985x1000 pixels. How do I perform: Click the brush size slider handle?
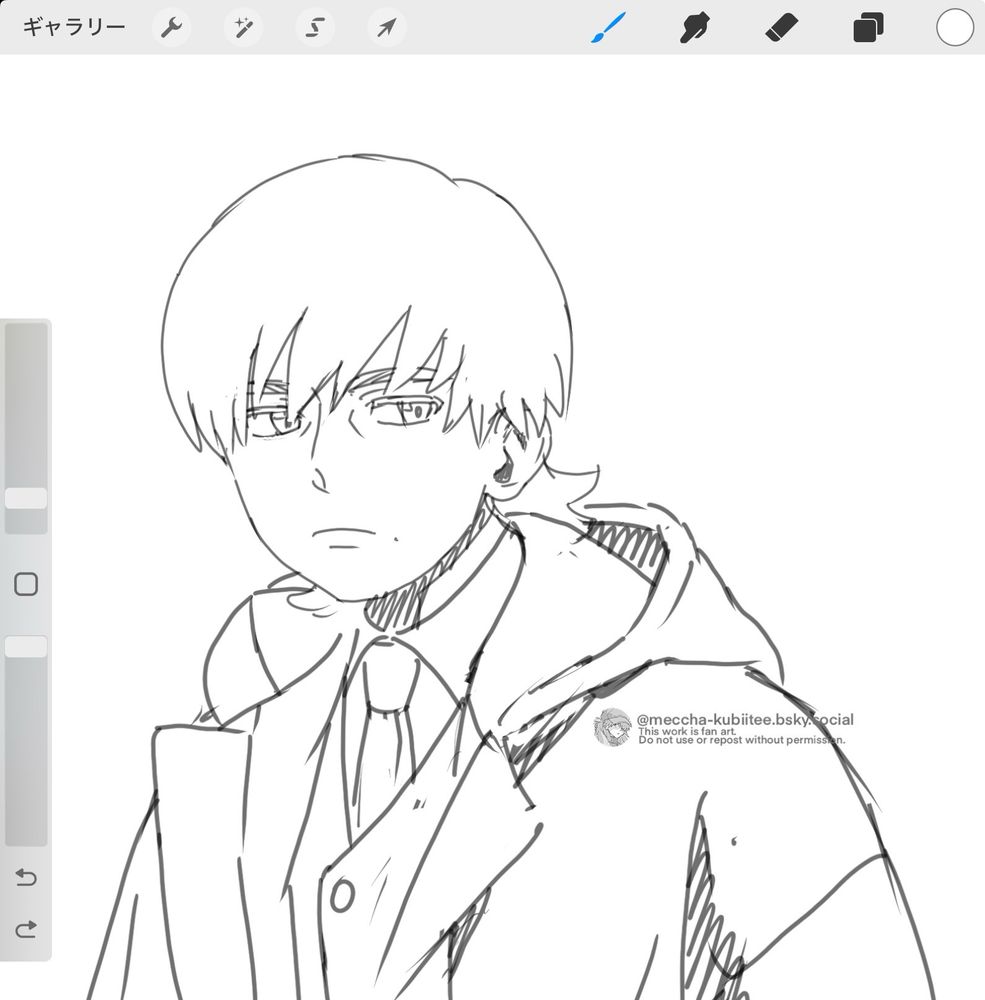pos(26,498)
